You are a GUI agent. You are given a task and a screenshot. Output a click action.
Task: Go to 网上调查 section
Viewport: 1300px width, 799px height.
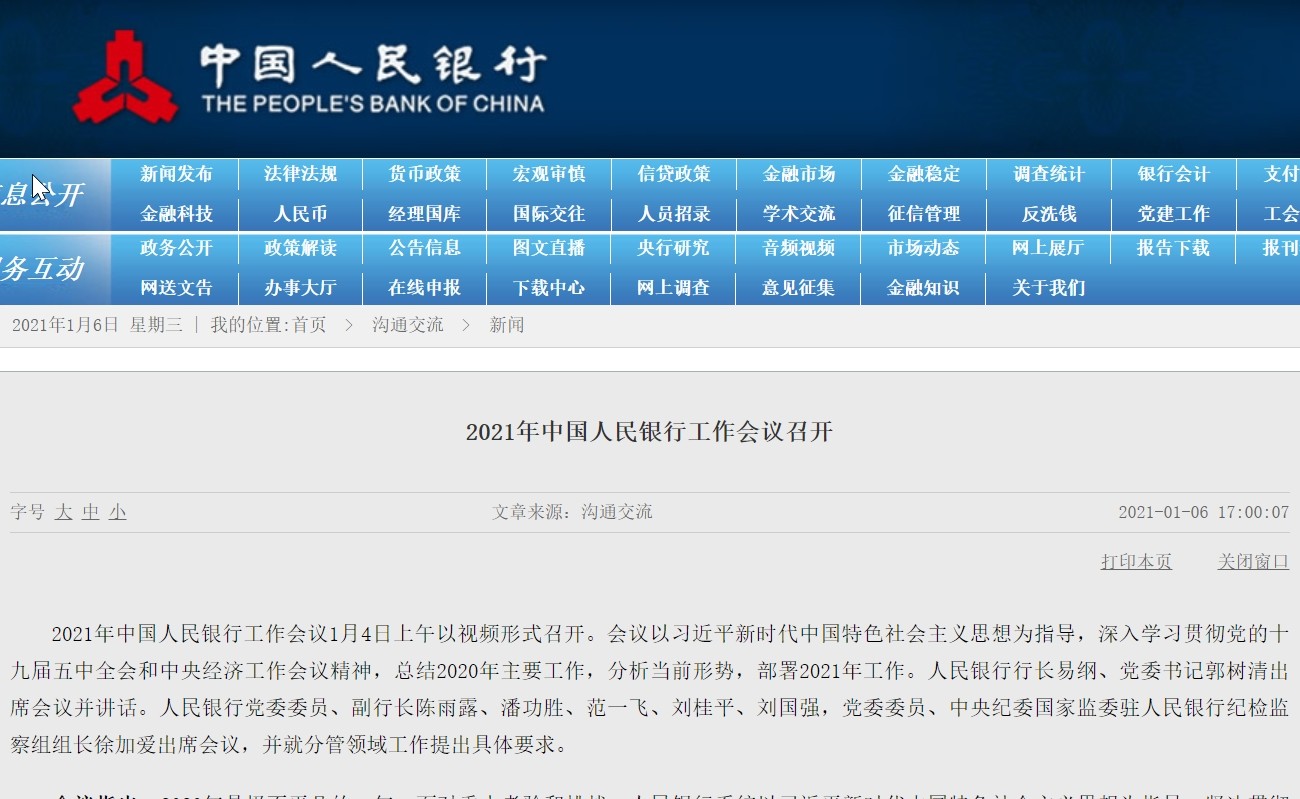click(x=674, y=288)
